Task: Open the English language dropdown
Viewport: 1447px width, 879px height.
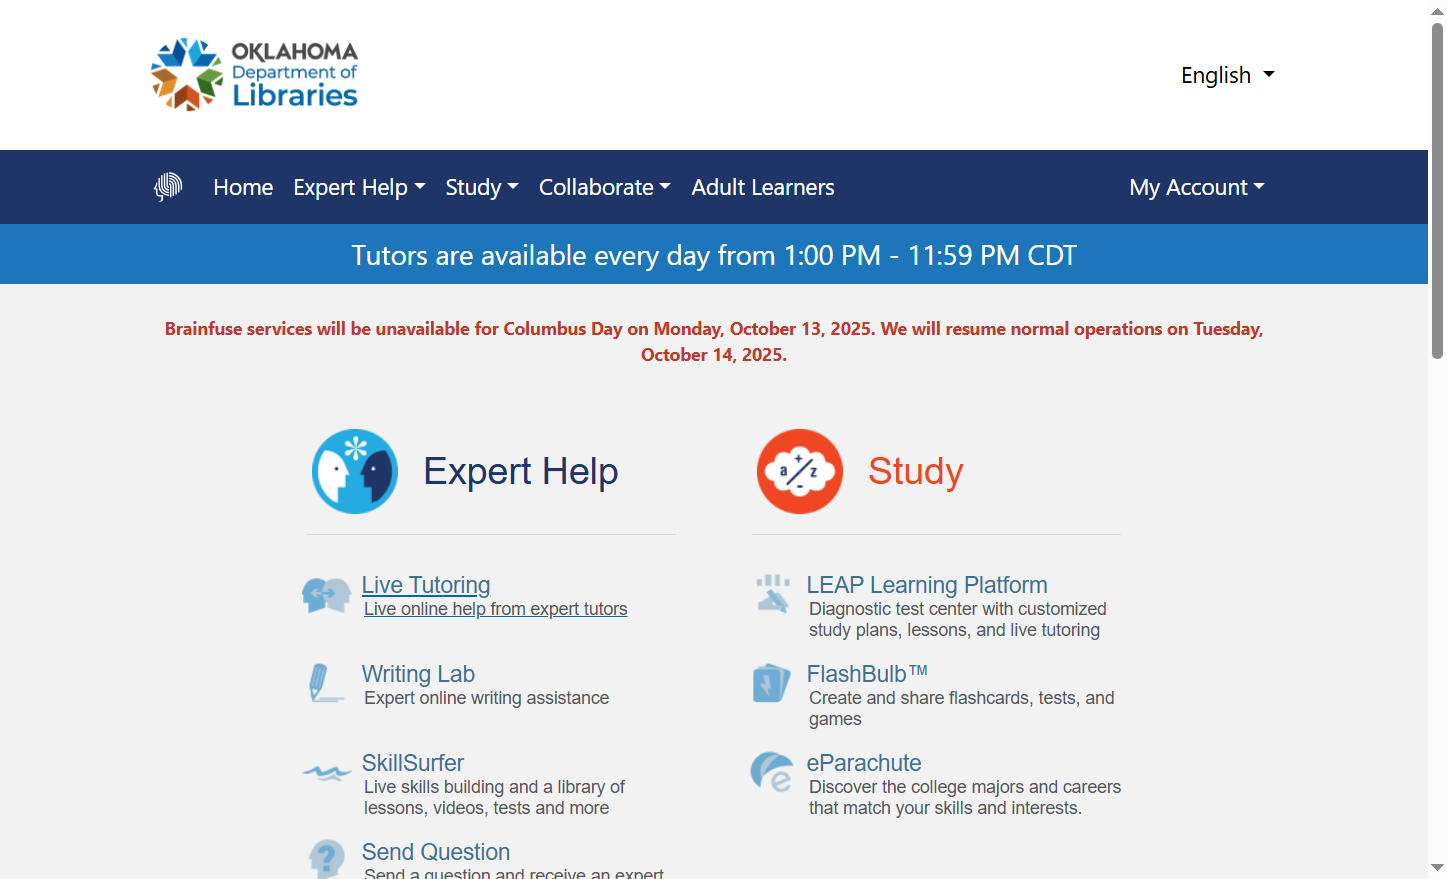Action: pyautogui.click(x=1227, y=75)
